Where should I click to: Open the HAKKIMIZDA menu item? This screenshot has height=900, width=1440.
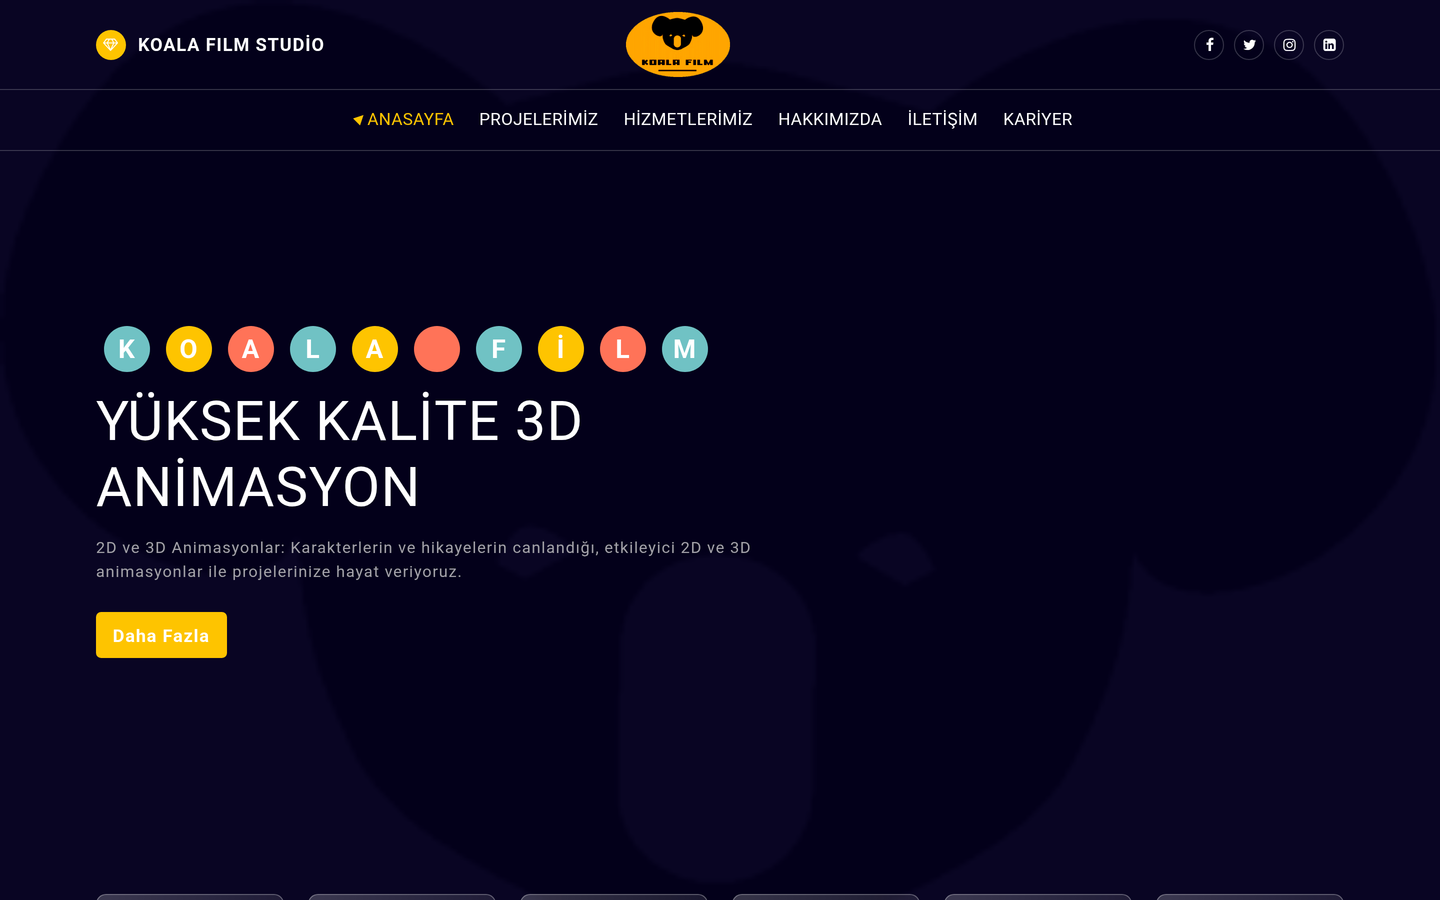click(x=830, y=119)
